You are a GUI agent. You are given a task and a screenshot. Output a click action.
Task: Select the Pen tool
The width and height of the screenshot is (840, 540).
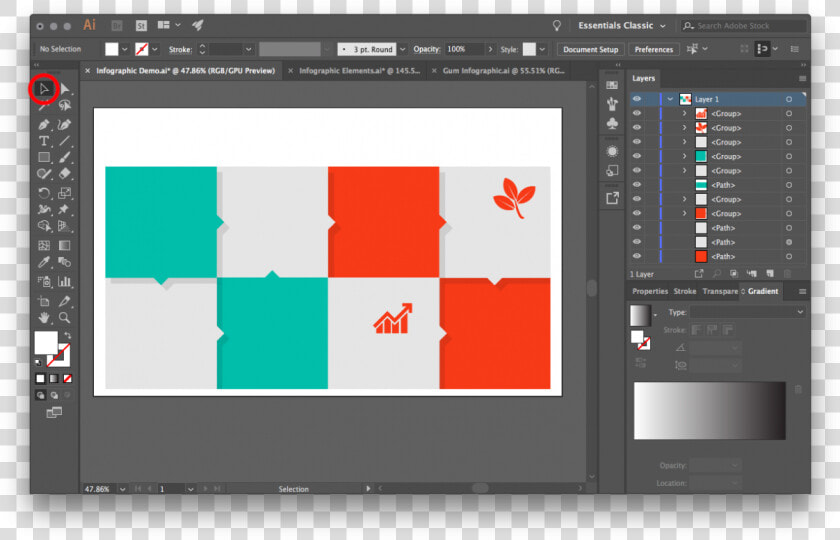click(44, 125)
